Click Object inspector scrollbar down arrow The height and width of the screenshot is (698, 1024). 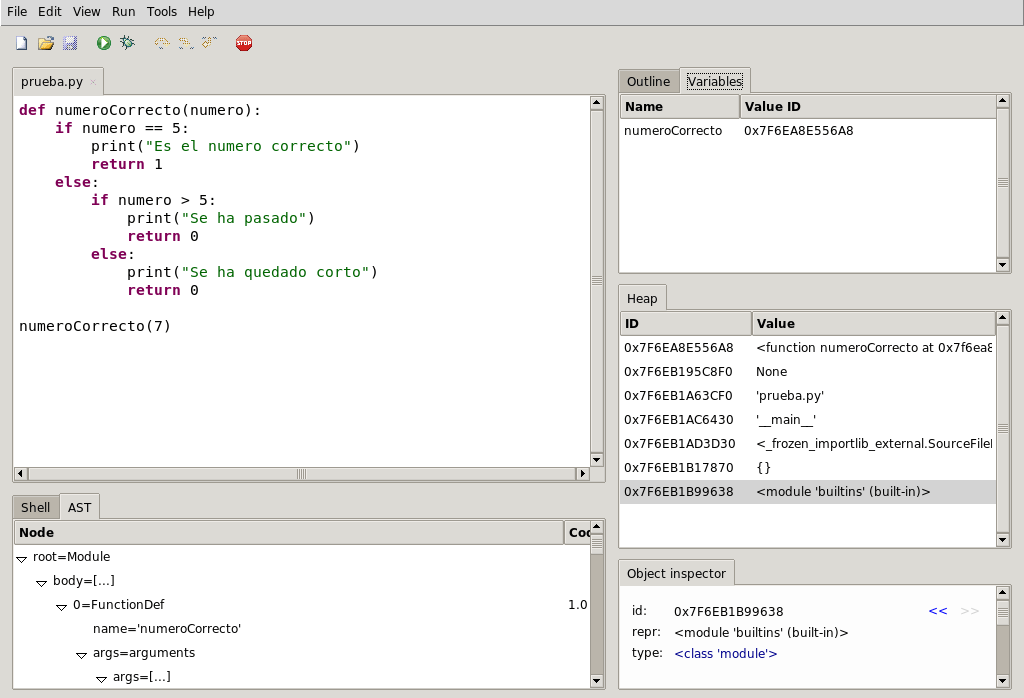pos(1002,680)
